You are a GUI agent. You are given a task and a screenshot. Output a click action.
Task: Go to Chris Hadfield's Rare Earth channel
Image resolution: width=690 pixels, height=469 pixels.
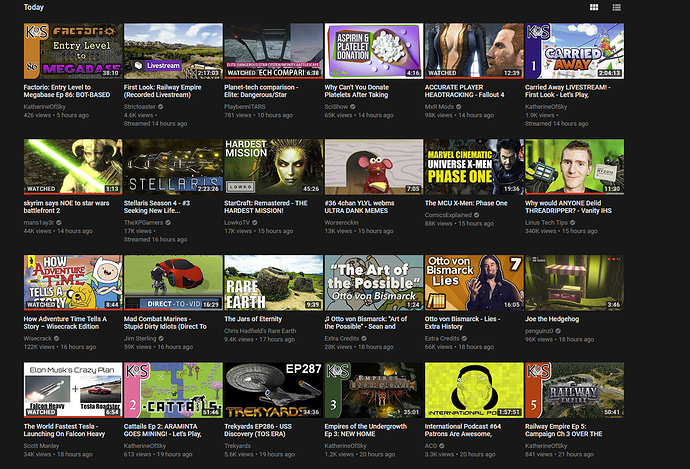tap(260, 331)
